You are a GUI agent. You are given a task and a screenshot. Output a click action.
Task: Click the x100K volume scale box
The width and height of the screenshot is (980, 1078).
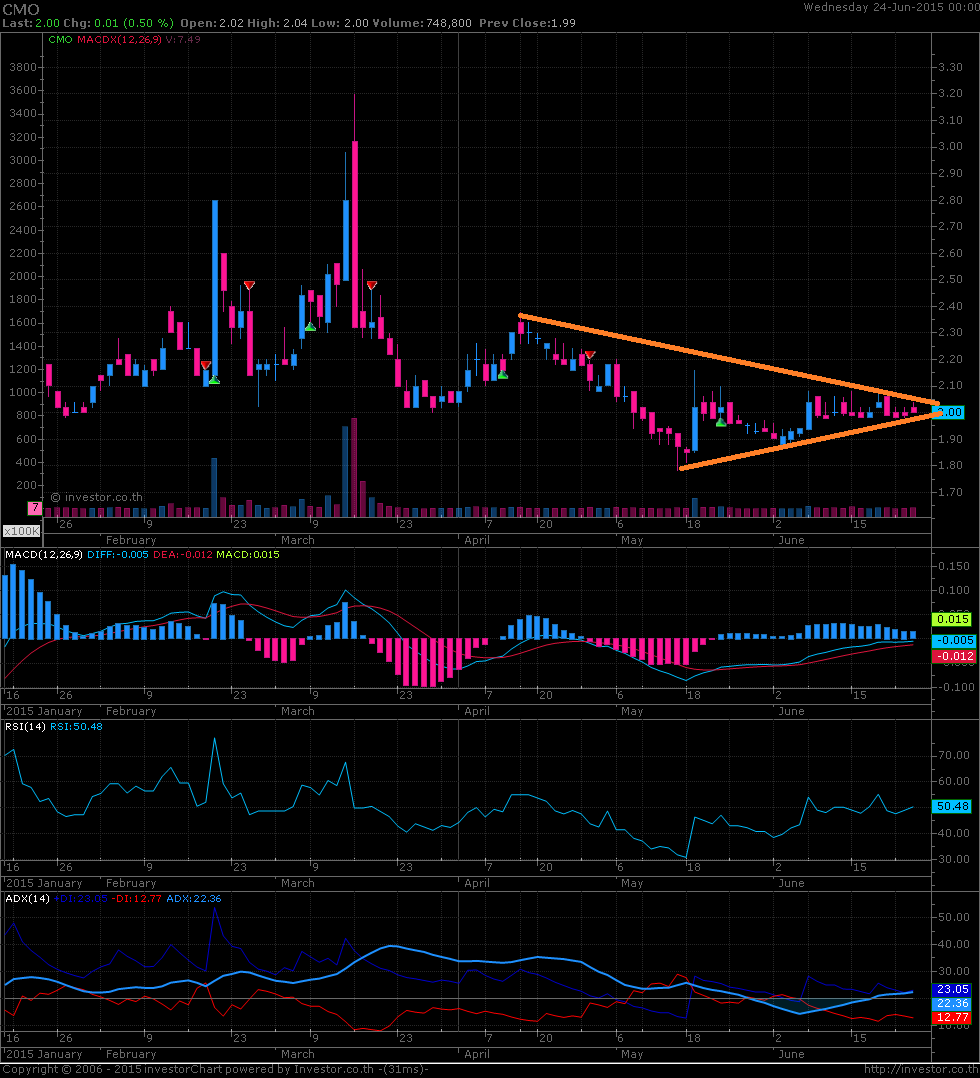(x=22, y=531)
